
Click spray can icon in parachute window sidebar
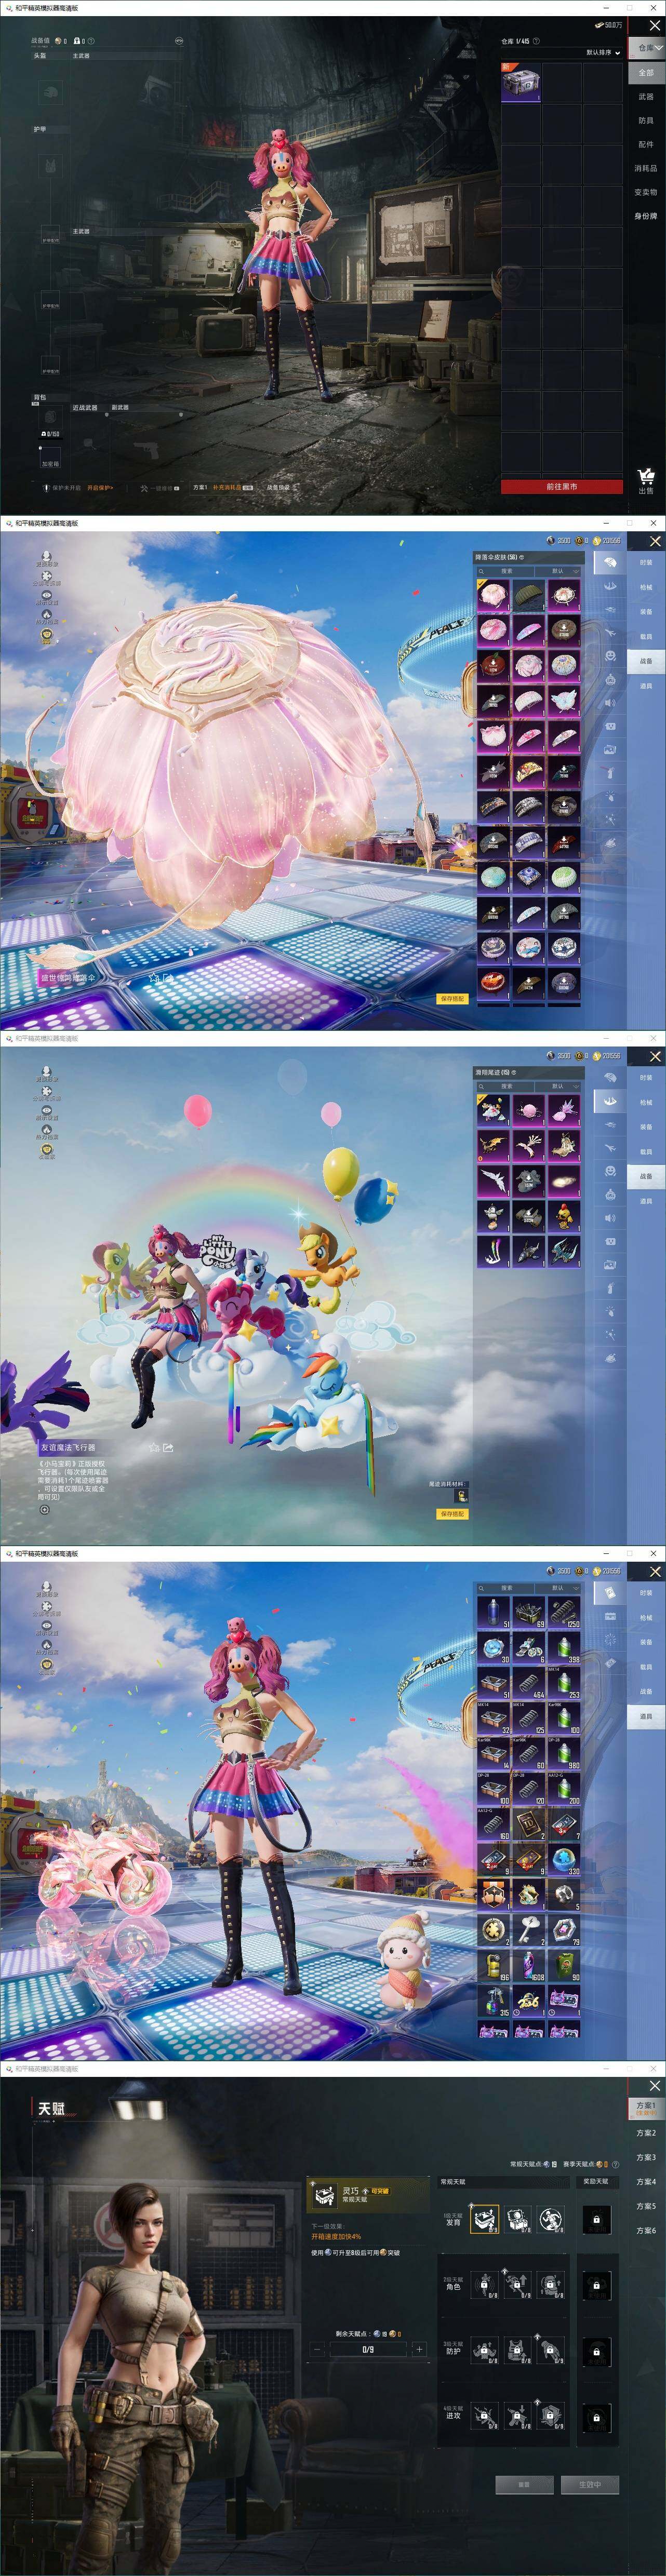click(610, 773)
